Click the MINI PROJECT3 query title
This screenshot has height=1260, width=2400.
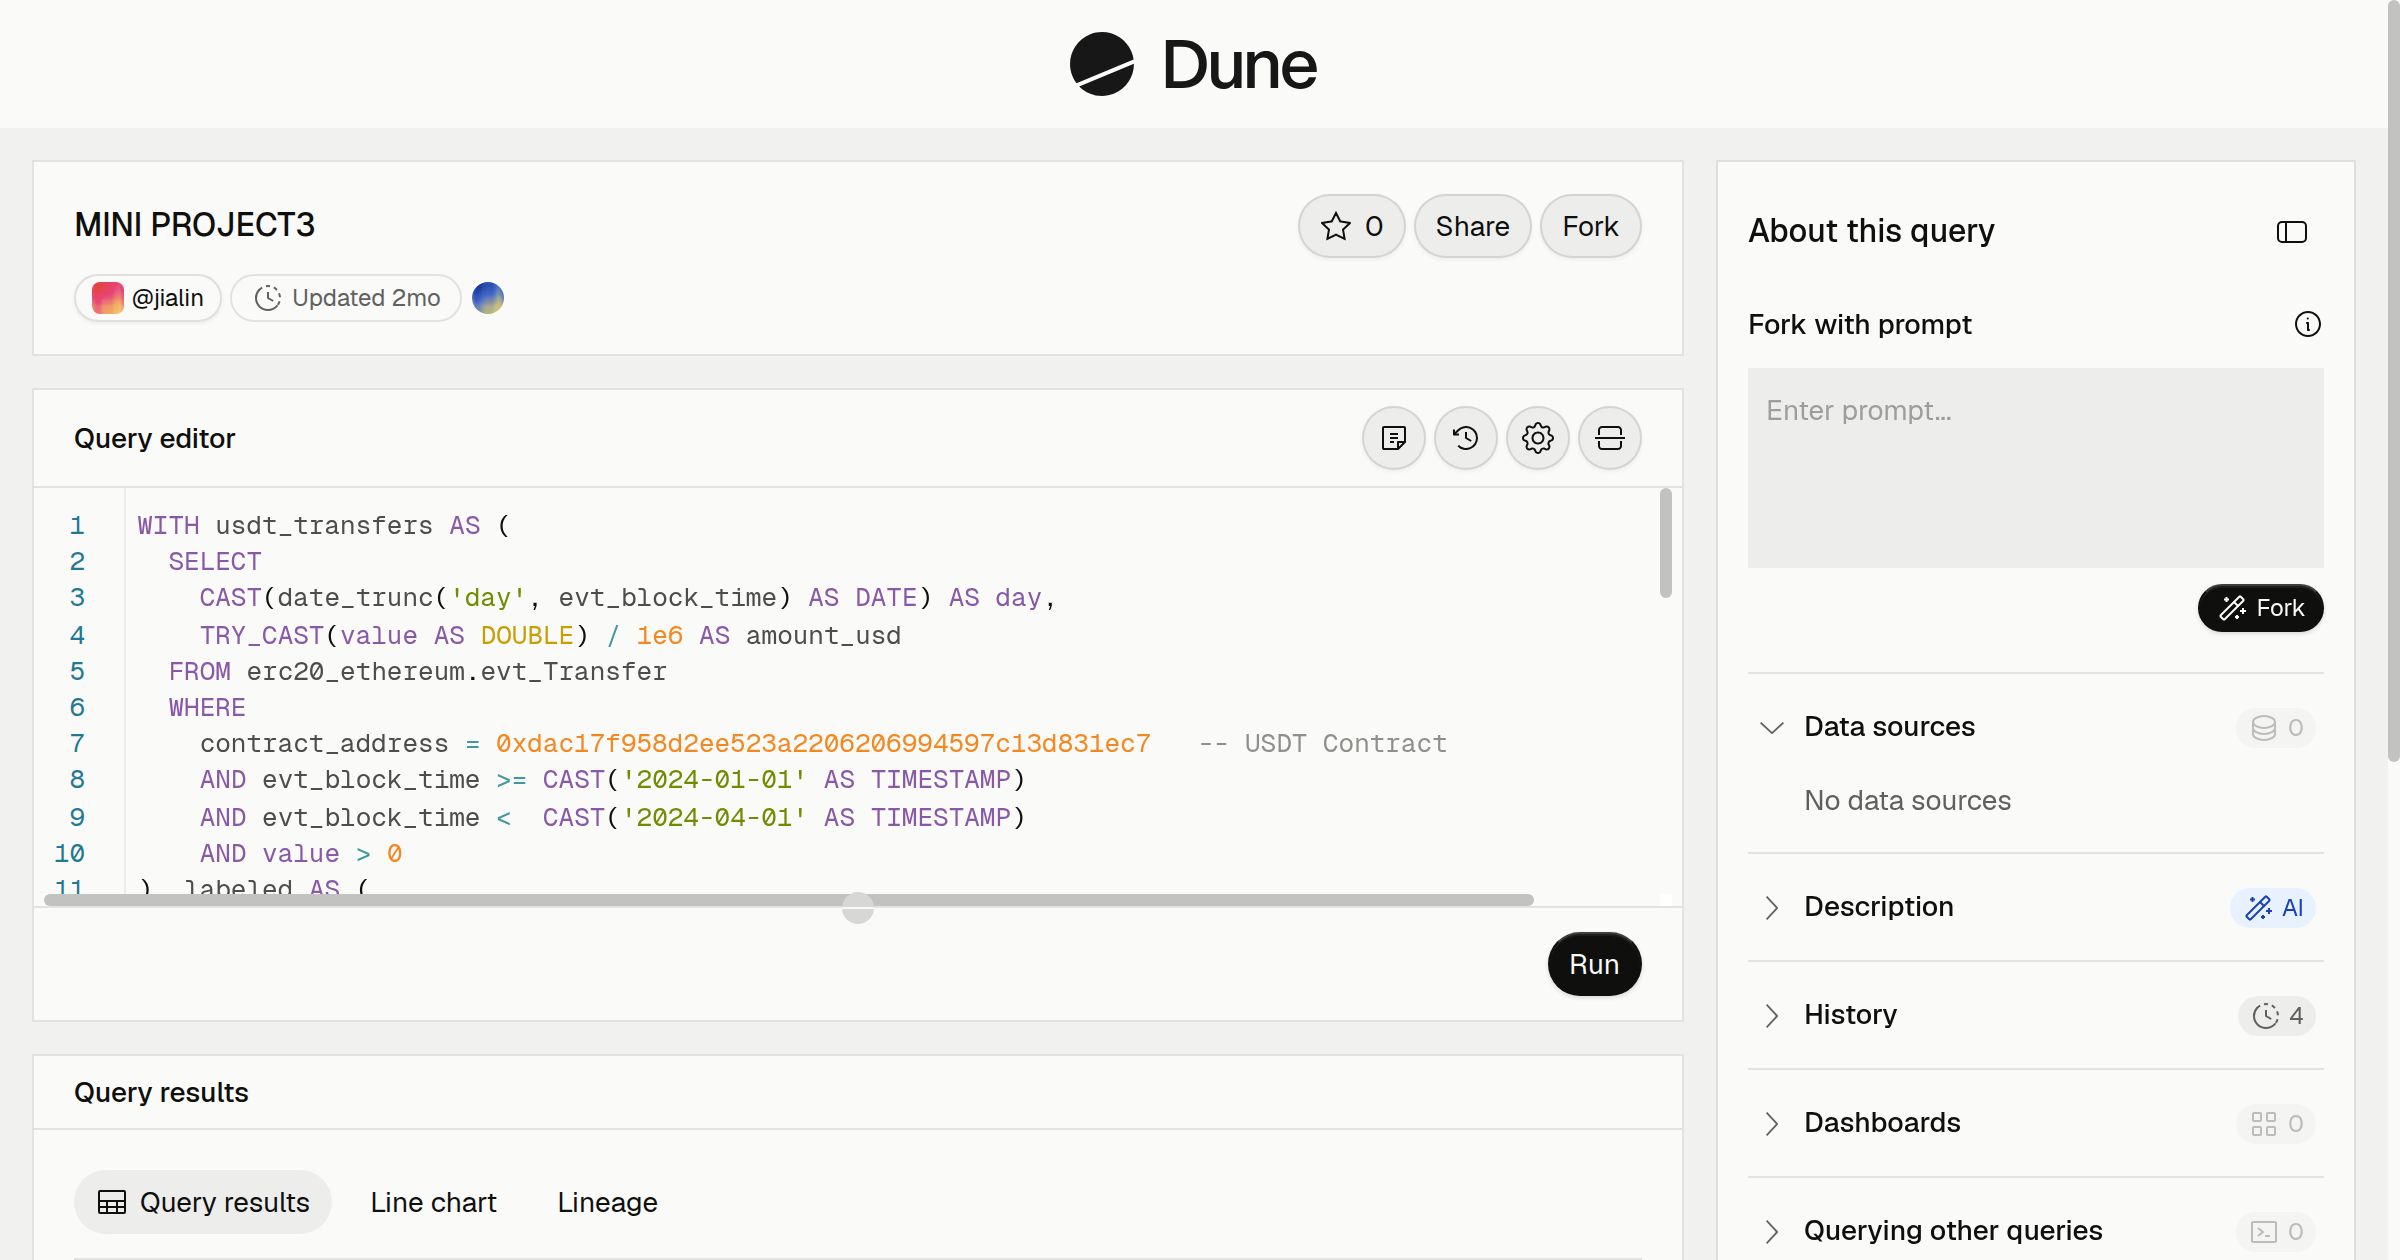click(x=194, y=225)
